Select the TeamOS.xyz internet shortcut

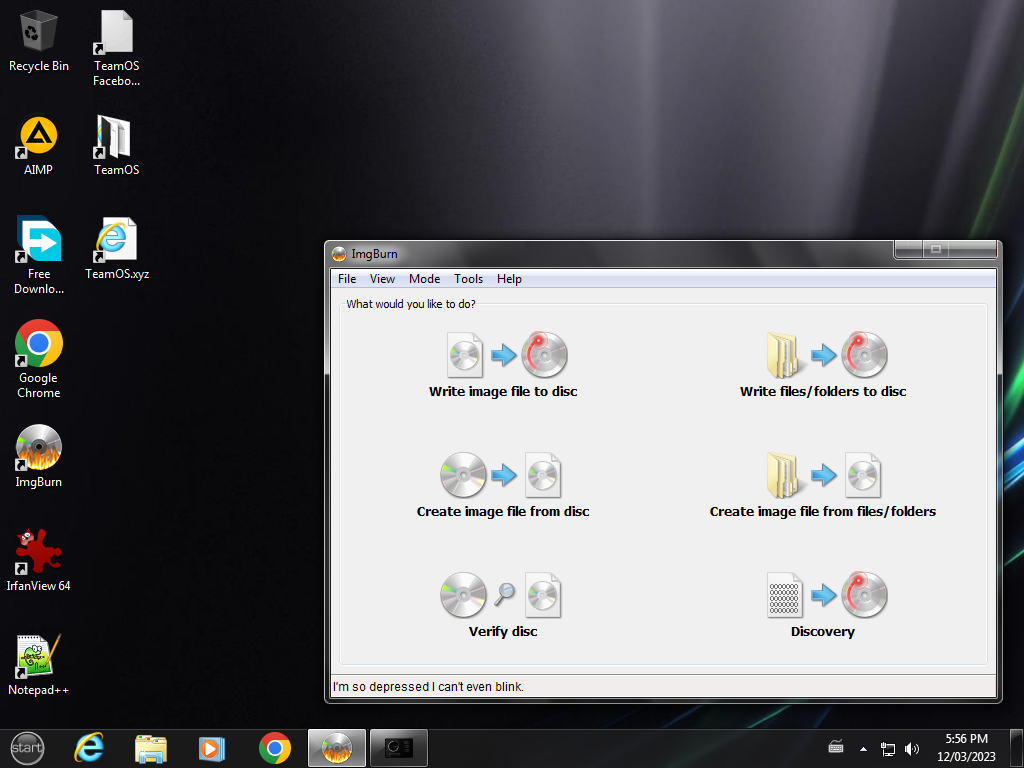coord(116,249)
